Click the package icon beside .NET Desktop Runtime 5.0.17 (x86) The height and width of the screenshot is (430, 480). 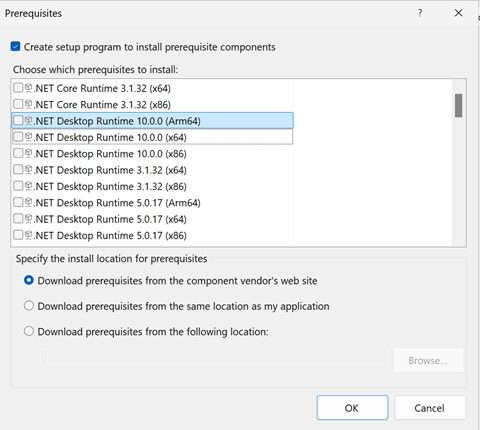29,235
